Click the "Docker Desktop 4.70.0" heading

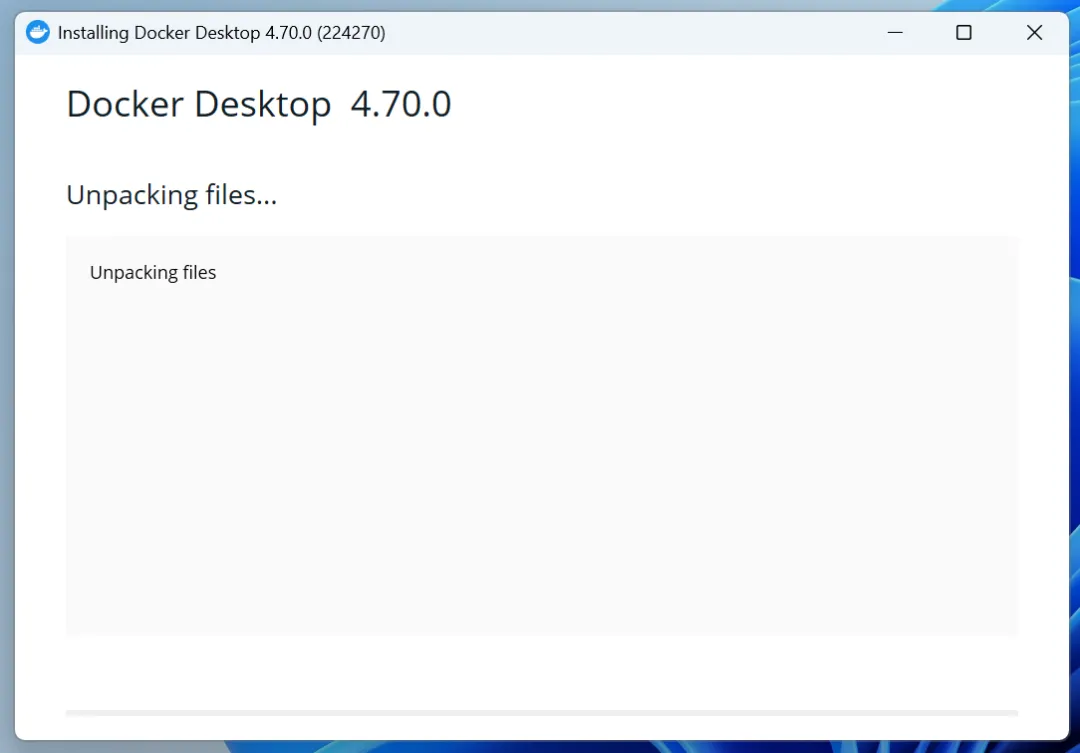(259, 105)
